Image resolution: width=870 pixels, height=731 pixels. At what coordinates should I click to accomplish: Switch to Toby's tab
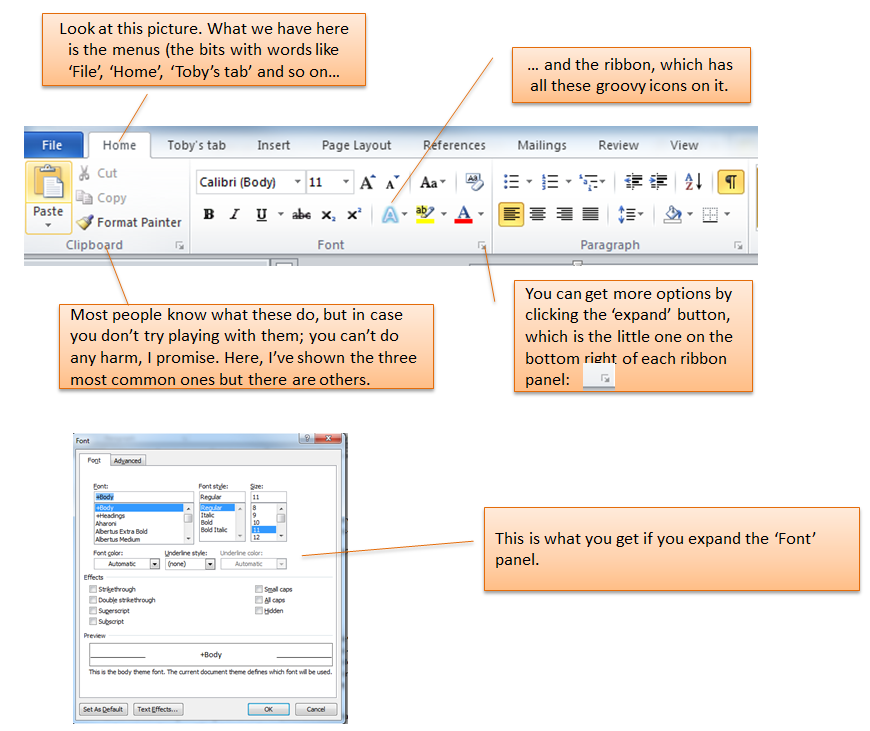click(196, 144)
